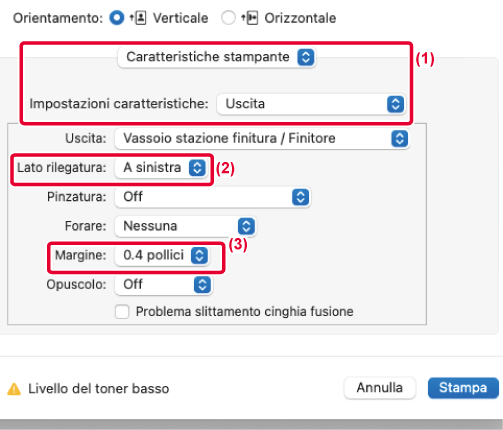This screenshot has height=430, width=503.
Task: Open the Pinzatura Off popup menu
Action: click(213, 197)
